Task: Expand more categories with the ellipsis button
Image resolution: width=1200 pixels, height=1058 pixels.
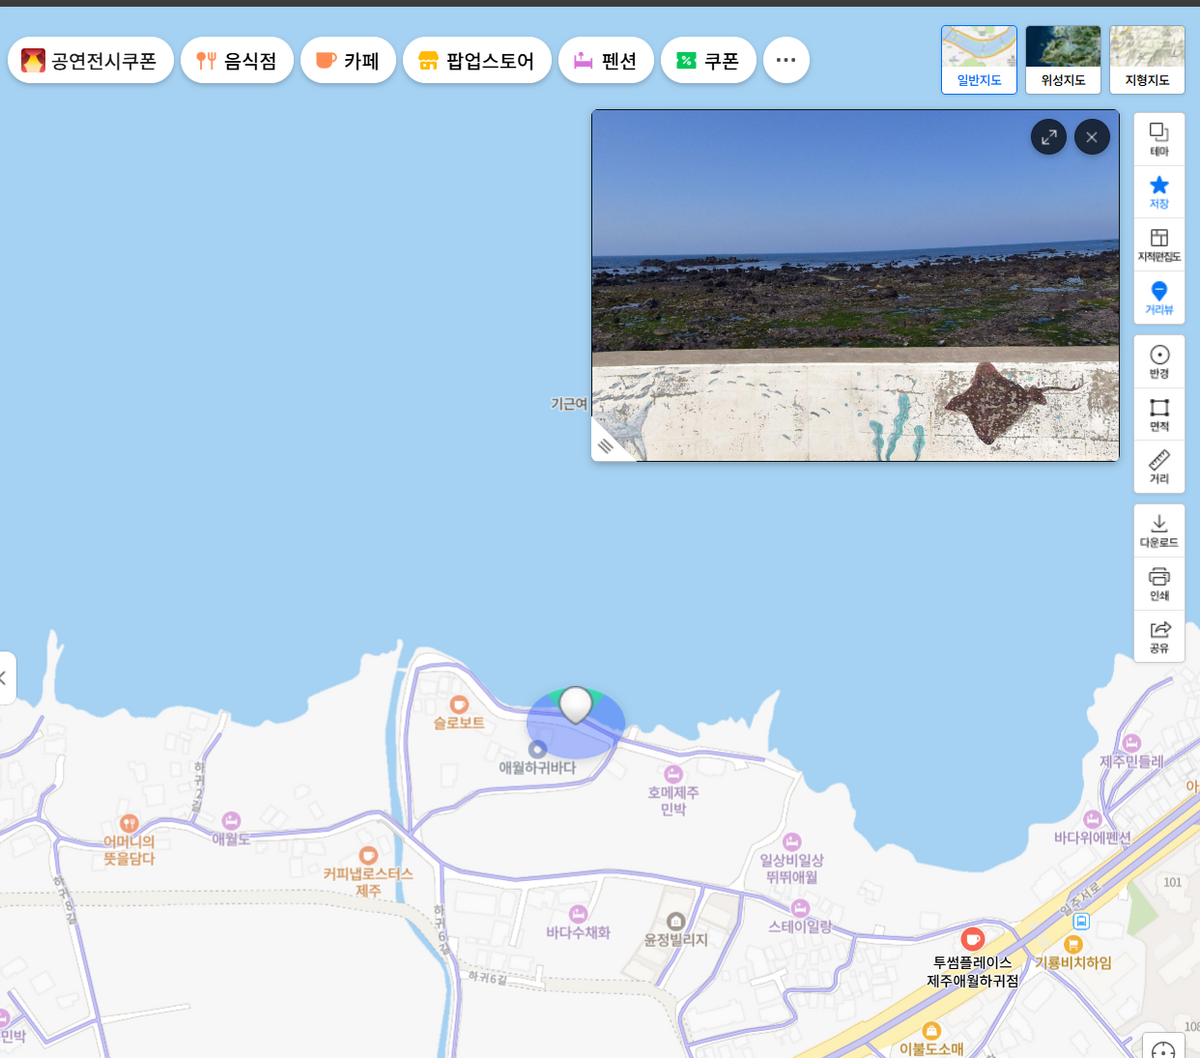Action: [x=786, y=61]
